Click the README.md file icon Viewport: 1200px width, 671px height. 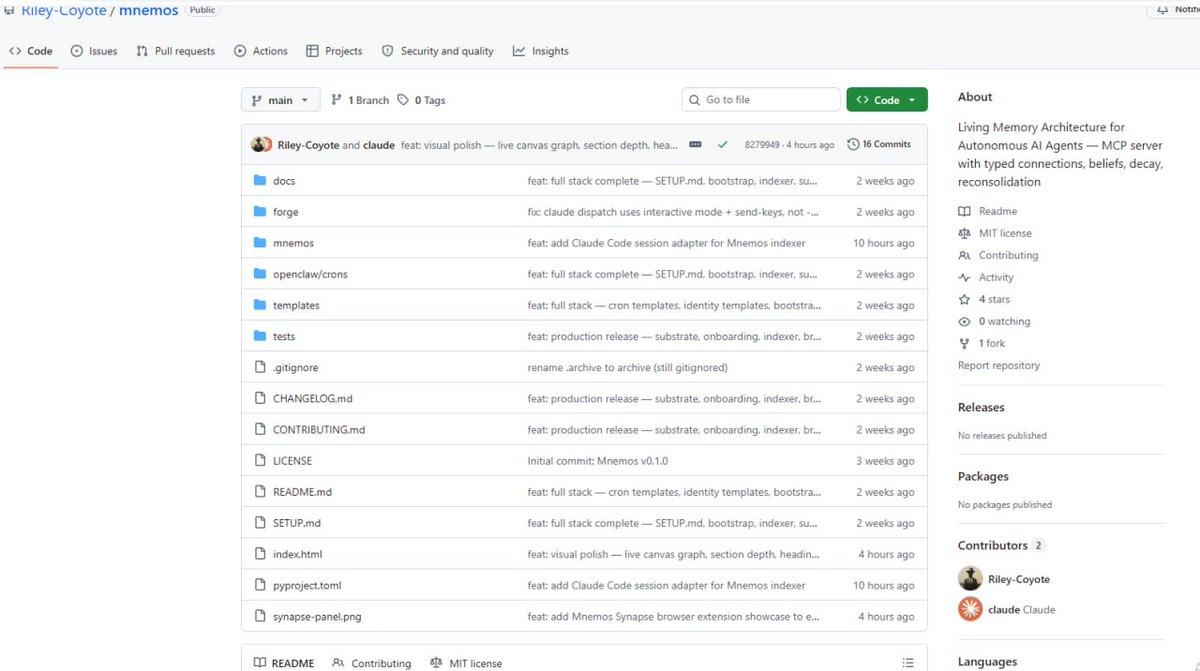pos(260,492)
